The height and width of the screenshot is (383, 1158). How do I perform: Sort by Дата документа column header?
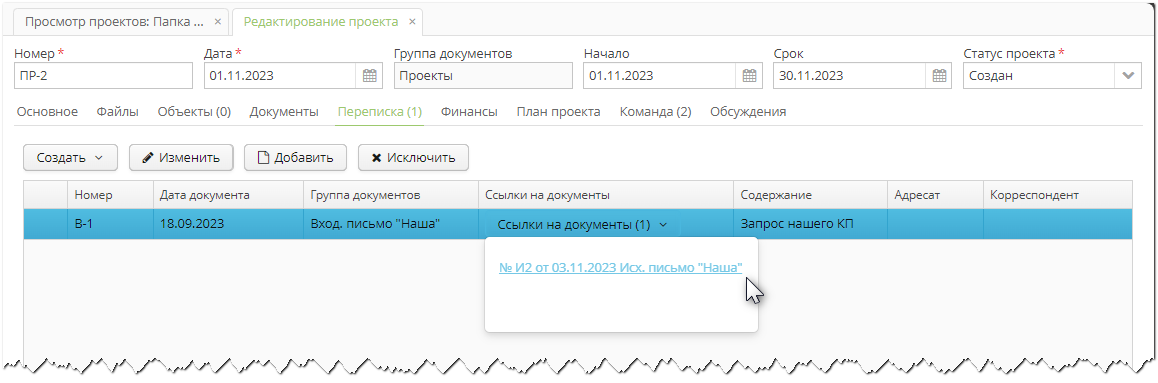click(x=229, y=195)
